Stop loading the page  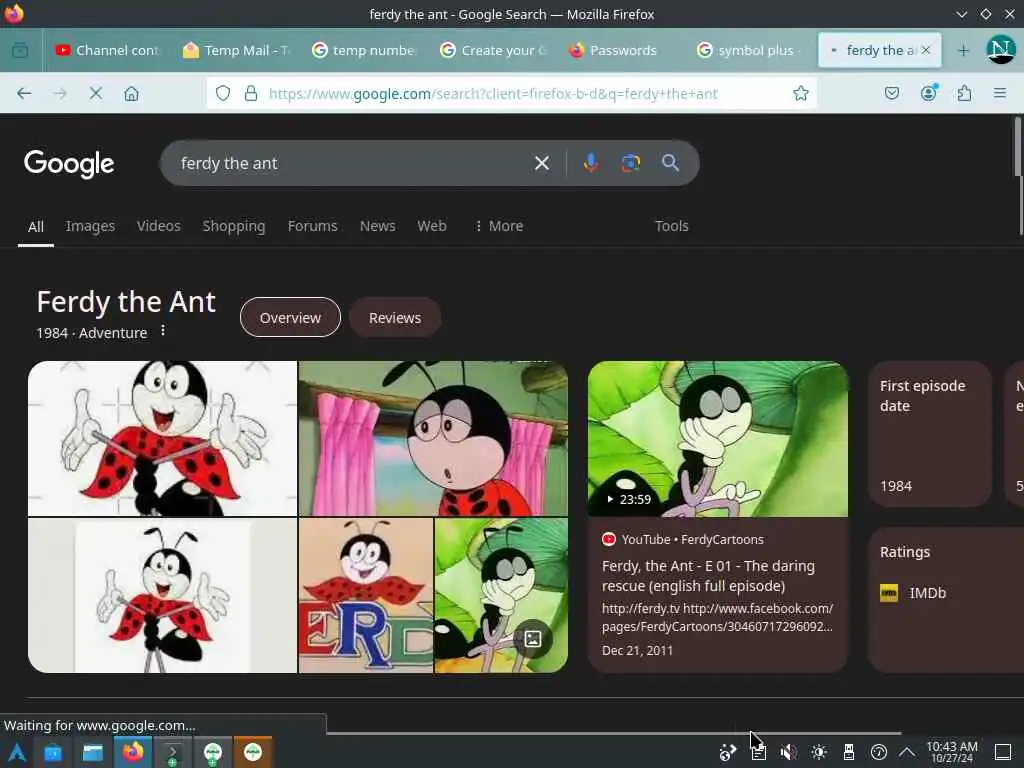pos(95,93)
